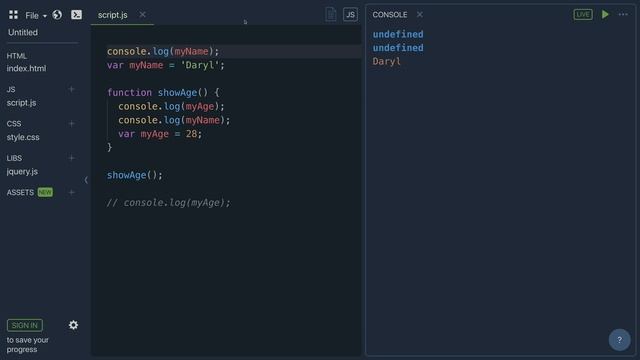Close the script.js tab
The image size is (640, 360).
[x=142, y=15]
